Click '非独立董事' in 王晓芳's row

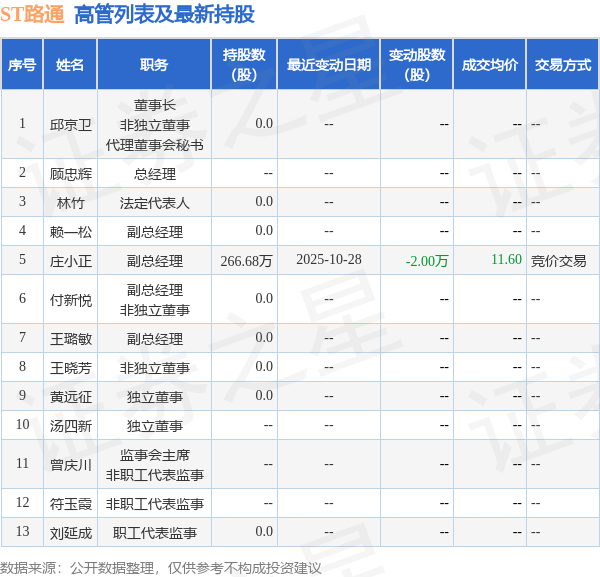155,368
